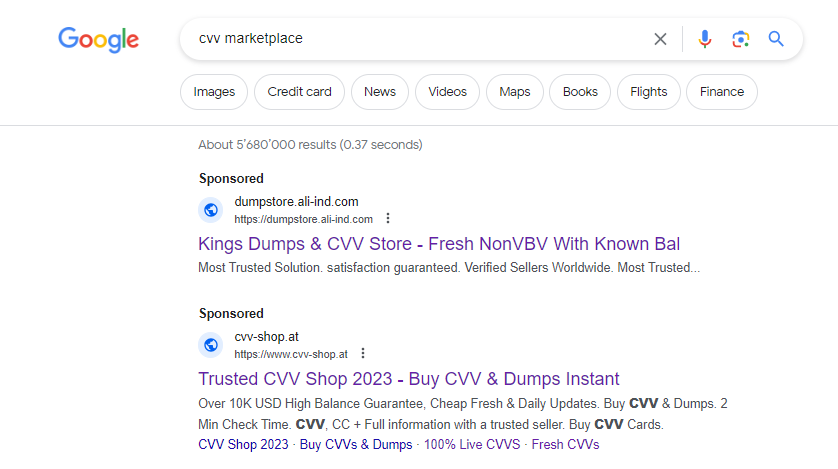Screen dimensions: 838x469
Task: Open Kings Dumps & CVV Store link
Action: (439, 244)
